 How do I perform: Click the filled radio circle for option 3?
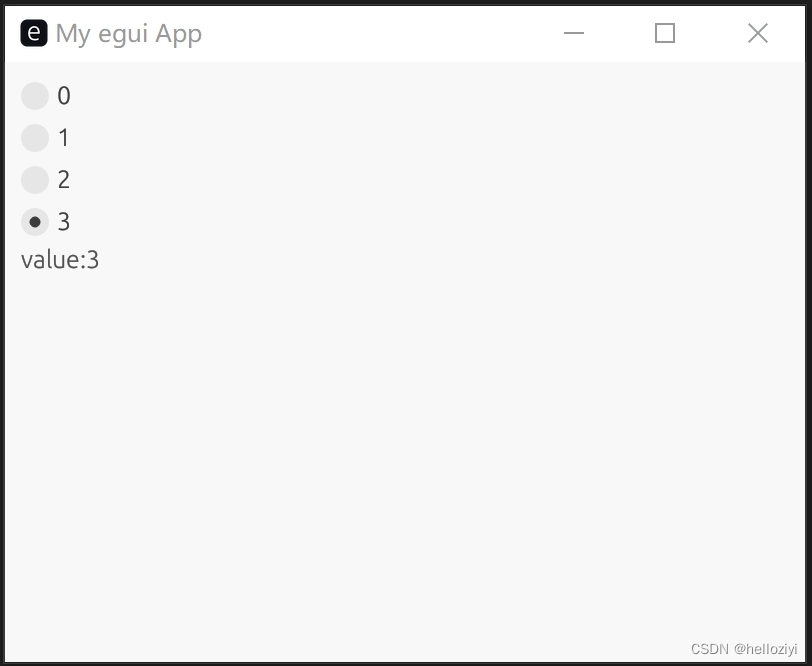click(35, 221)
